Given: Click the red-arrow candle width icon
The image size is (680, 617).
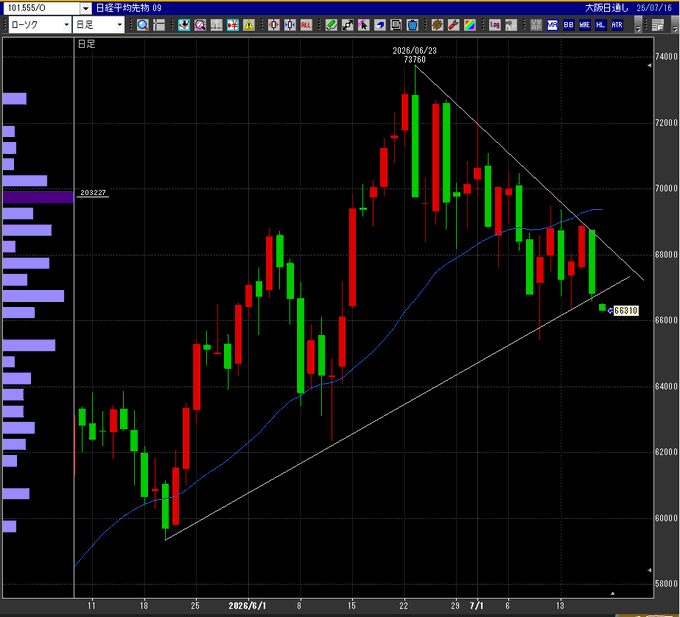Looking at the screenshot, I should [x=274, y=25].
